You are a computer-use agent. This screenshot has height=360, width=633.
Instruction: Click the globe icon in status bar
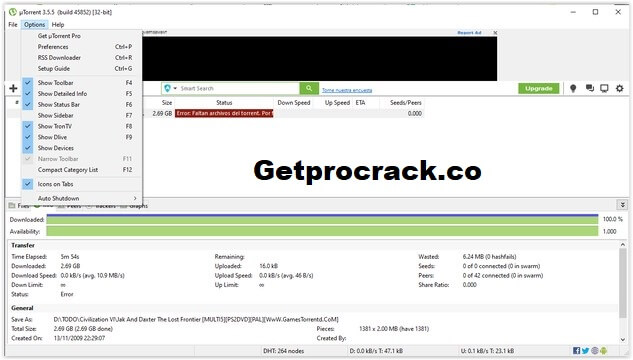(595, 351)
